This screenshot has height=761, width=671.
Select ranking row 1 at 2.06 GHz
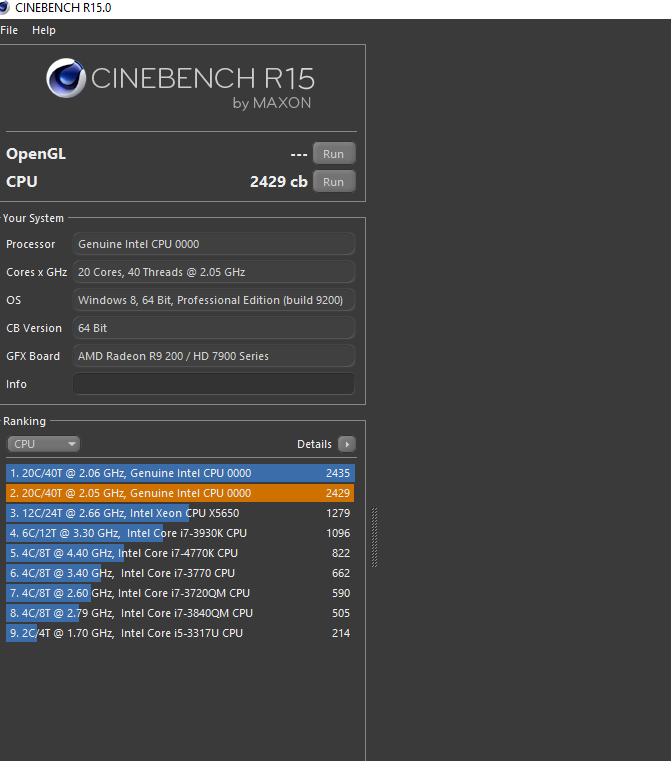click(x=180, y=473)
